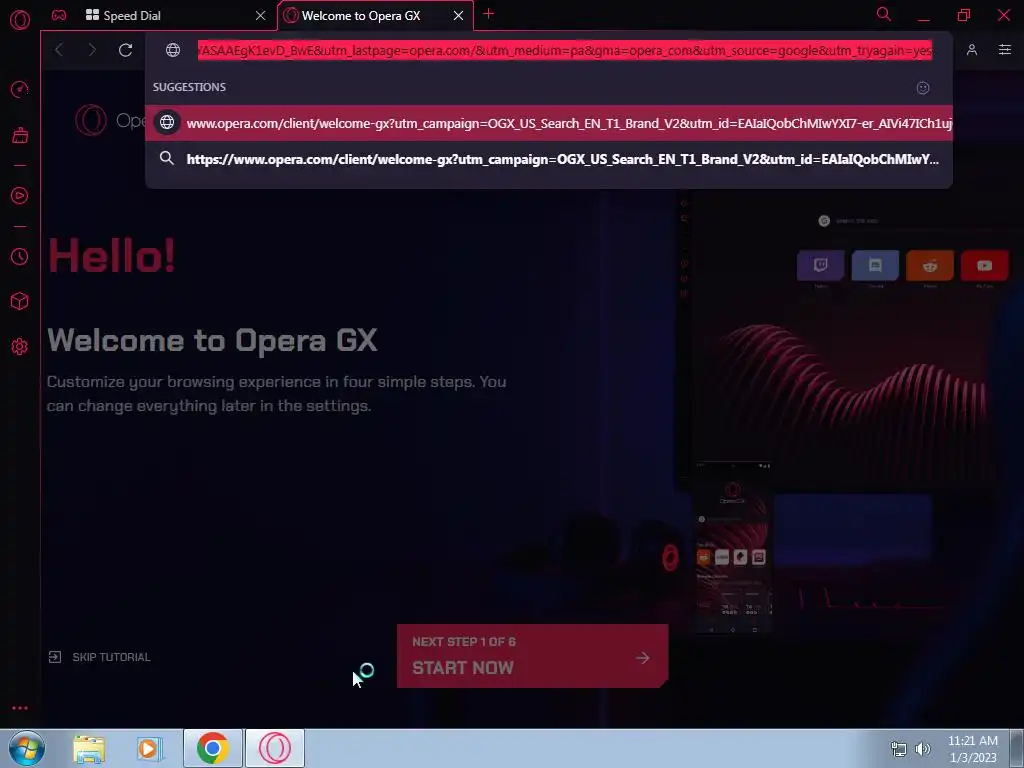Open the Opera menu logo button
Viewport: 1024px width, 768px height.
(x=20, y=20)
